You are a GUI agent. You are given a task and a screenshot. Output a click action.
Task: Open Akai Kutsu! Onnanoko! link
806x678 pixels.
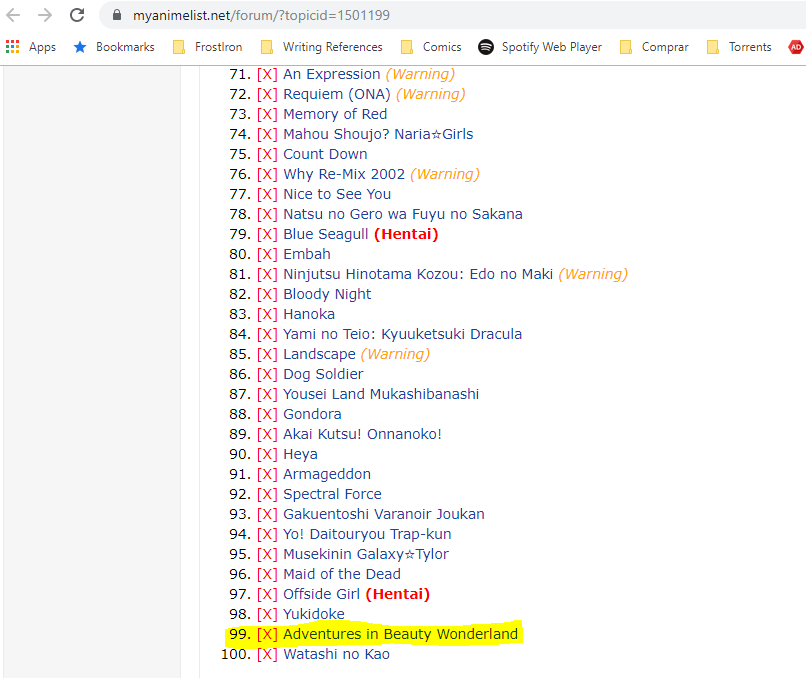pos(362,434)
